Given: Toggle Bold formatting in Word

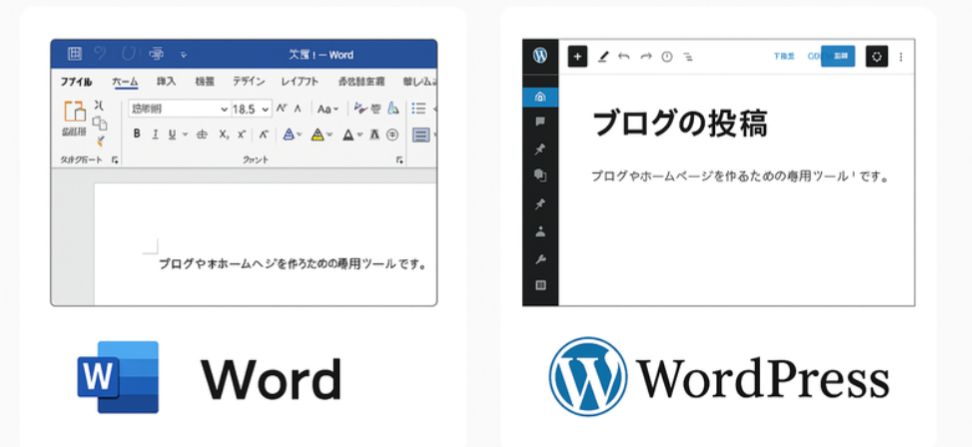Looking at the screenshot, I should pyautogui.click(x=136, y=134).
